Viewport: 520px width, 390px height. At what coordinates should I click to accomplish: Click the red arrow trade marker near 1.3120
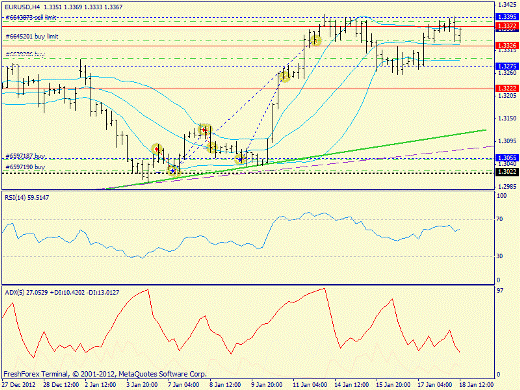tap(204, 129)
